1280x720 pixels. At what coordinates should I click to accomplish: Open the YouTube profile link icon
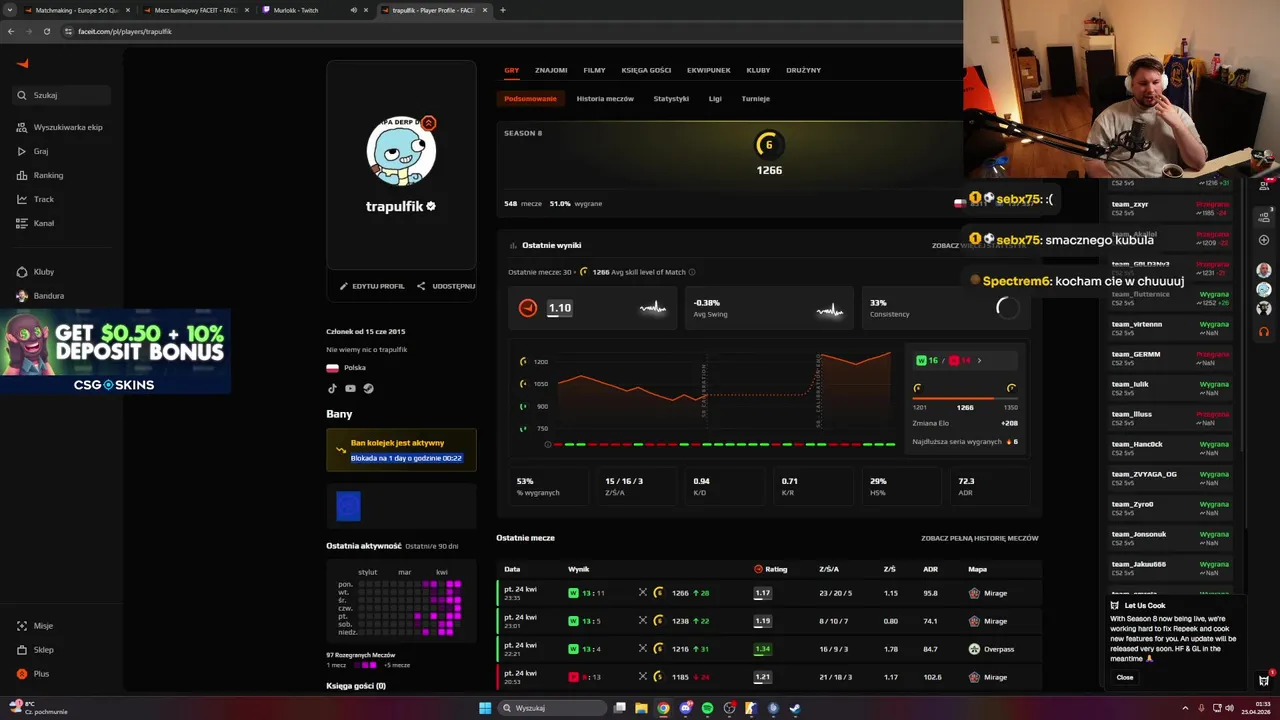pyautogui.click(x=350, y=388)
